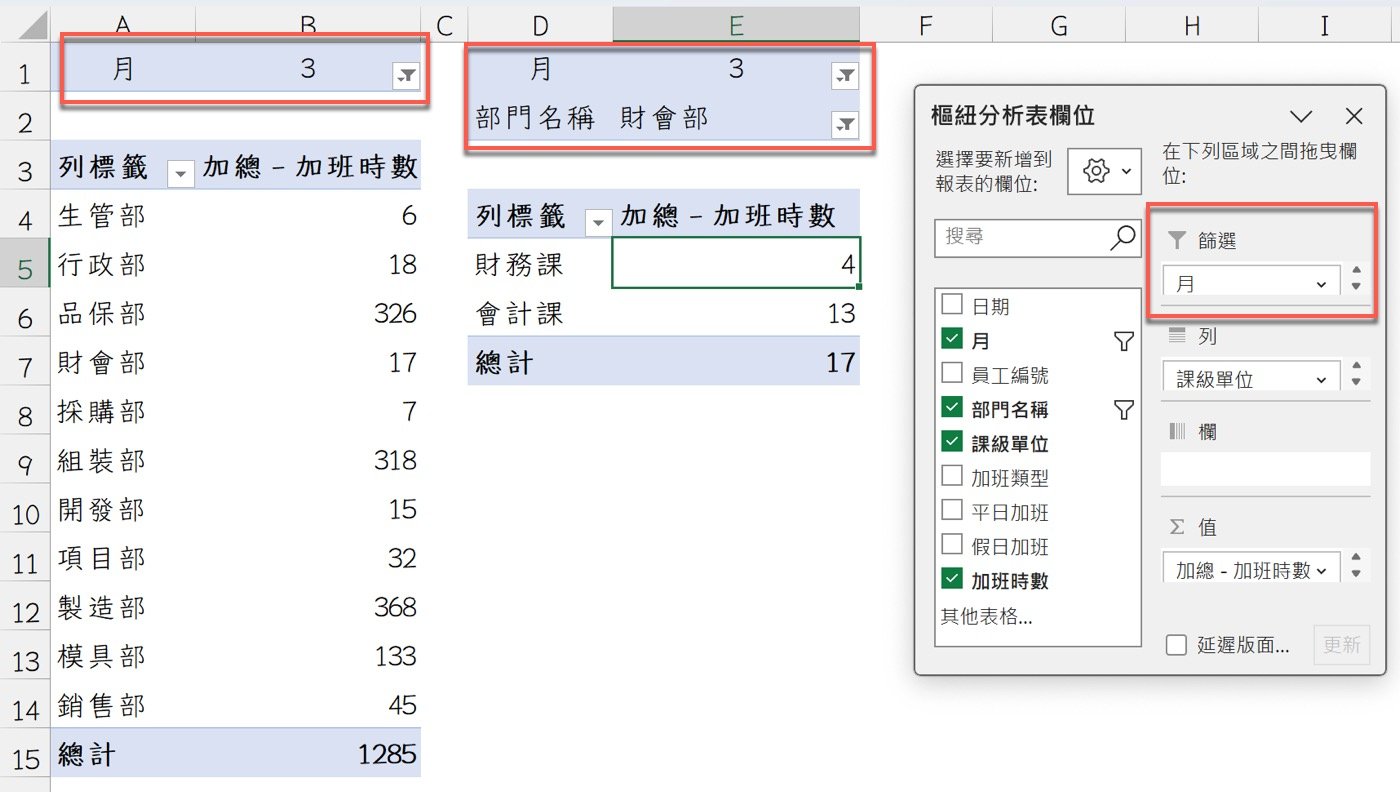1400x792 pixels.
Task: Uncheck the 課級單位 field checkbox
Action: [952, 443]
